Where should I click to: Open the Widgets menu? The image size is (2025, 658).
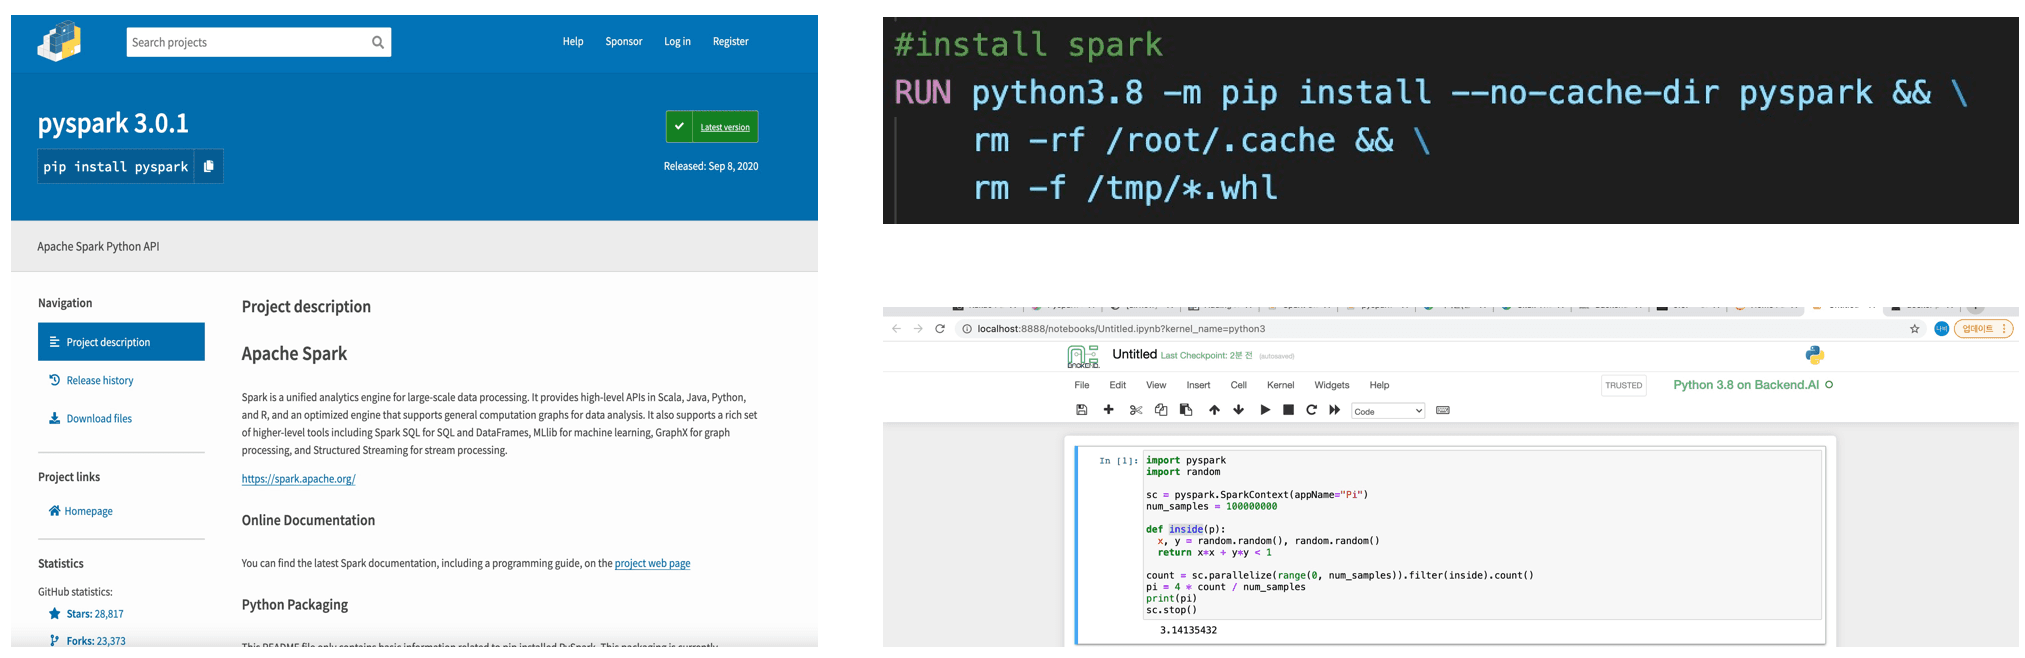pyautogui.click(x=1331, y=385)
